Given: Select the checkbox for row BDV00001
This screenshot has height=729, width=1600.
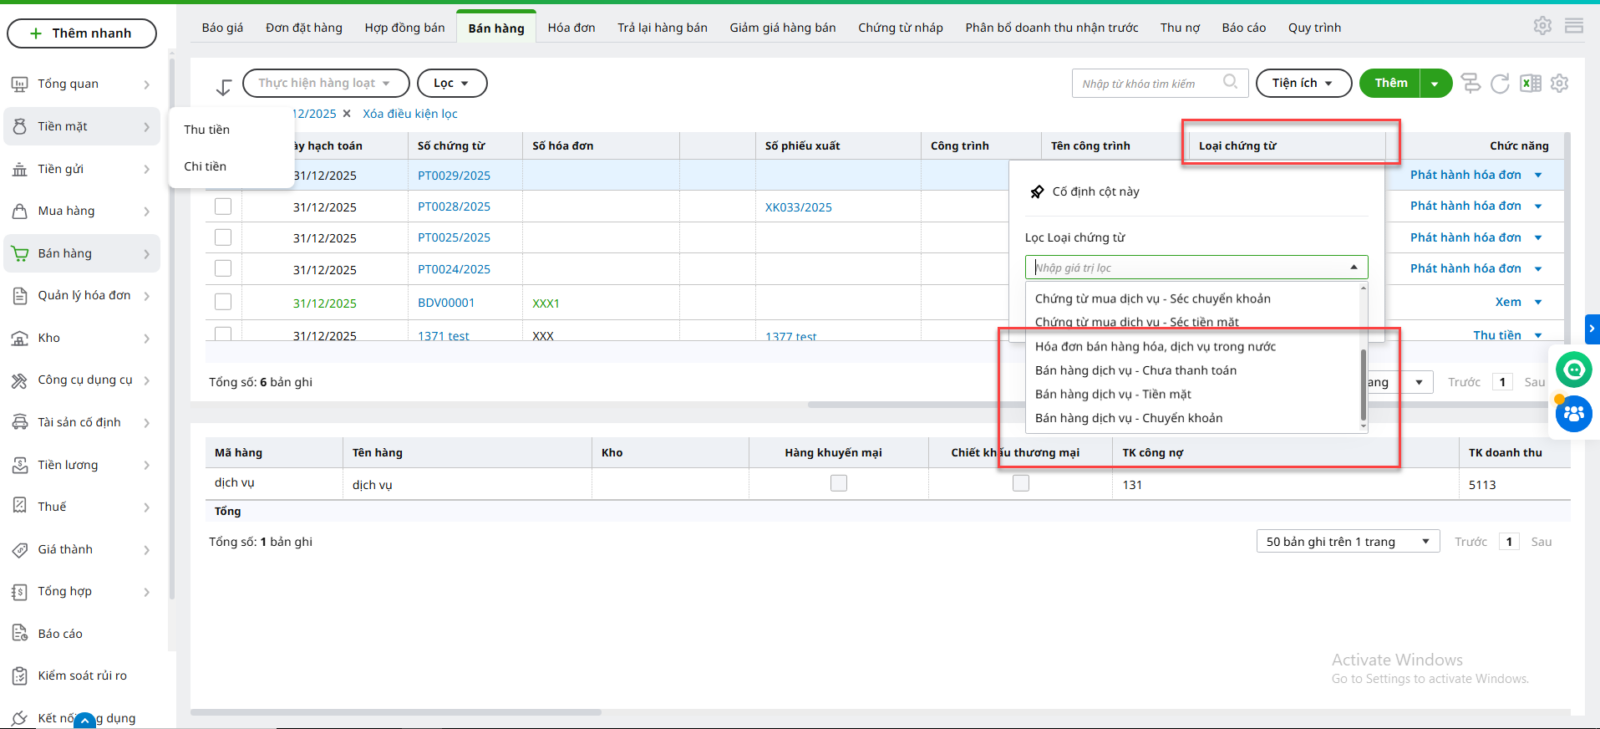Looking at the screenshot, I should coord(223,302).
